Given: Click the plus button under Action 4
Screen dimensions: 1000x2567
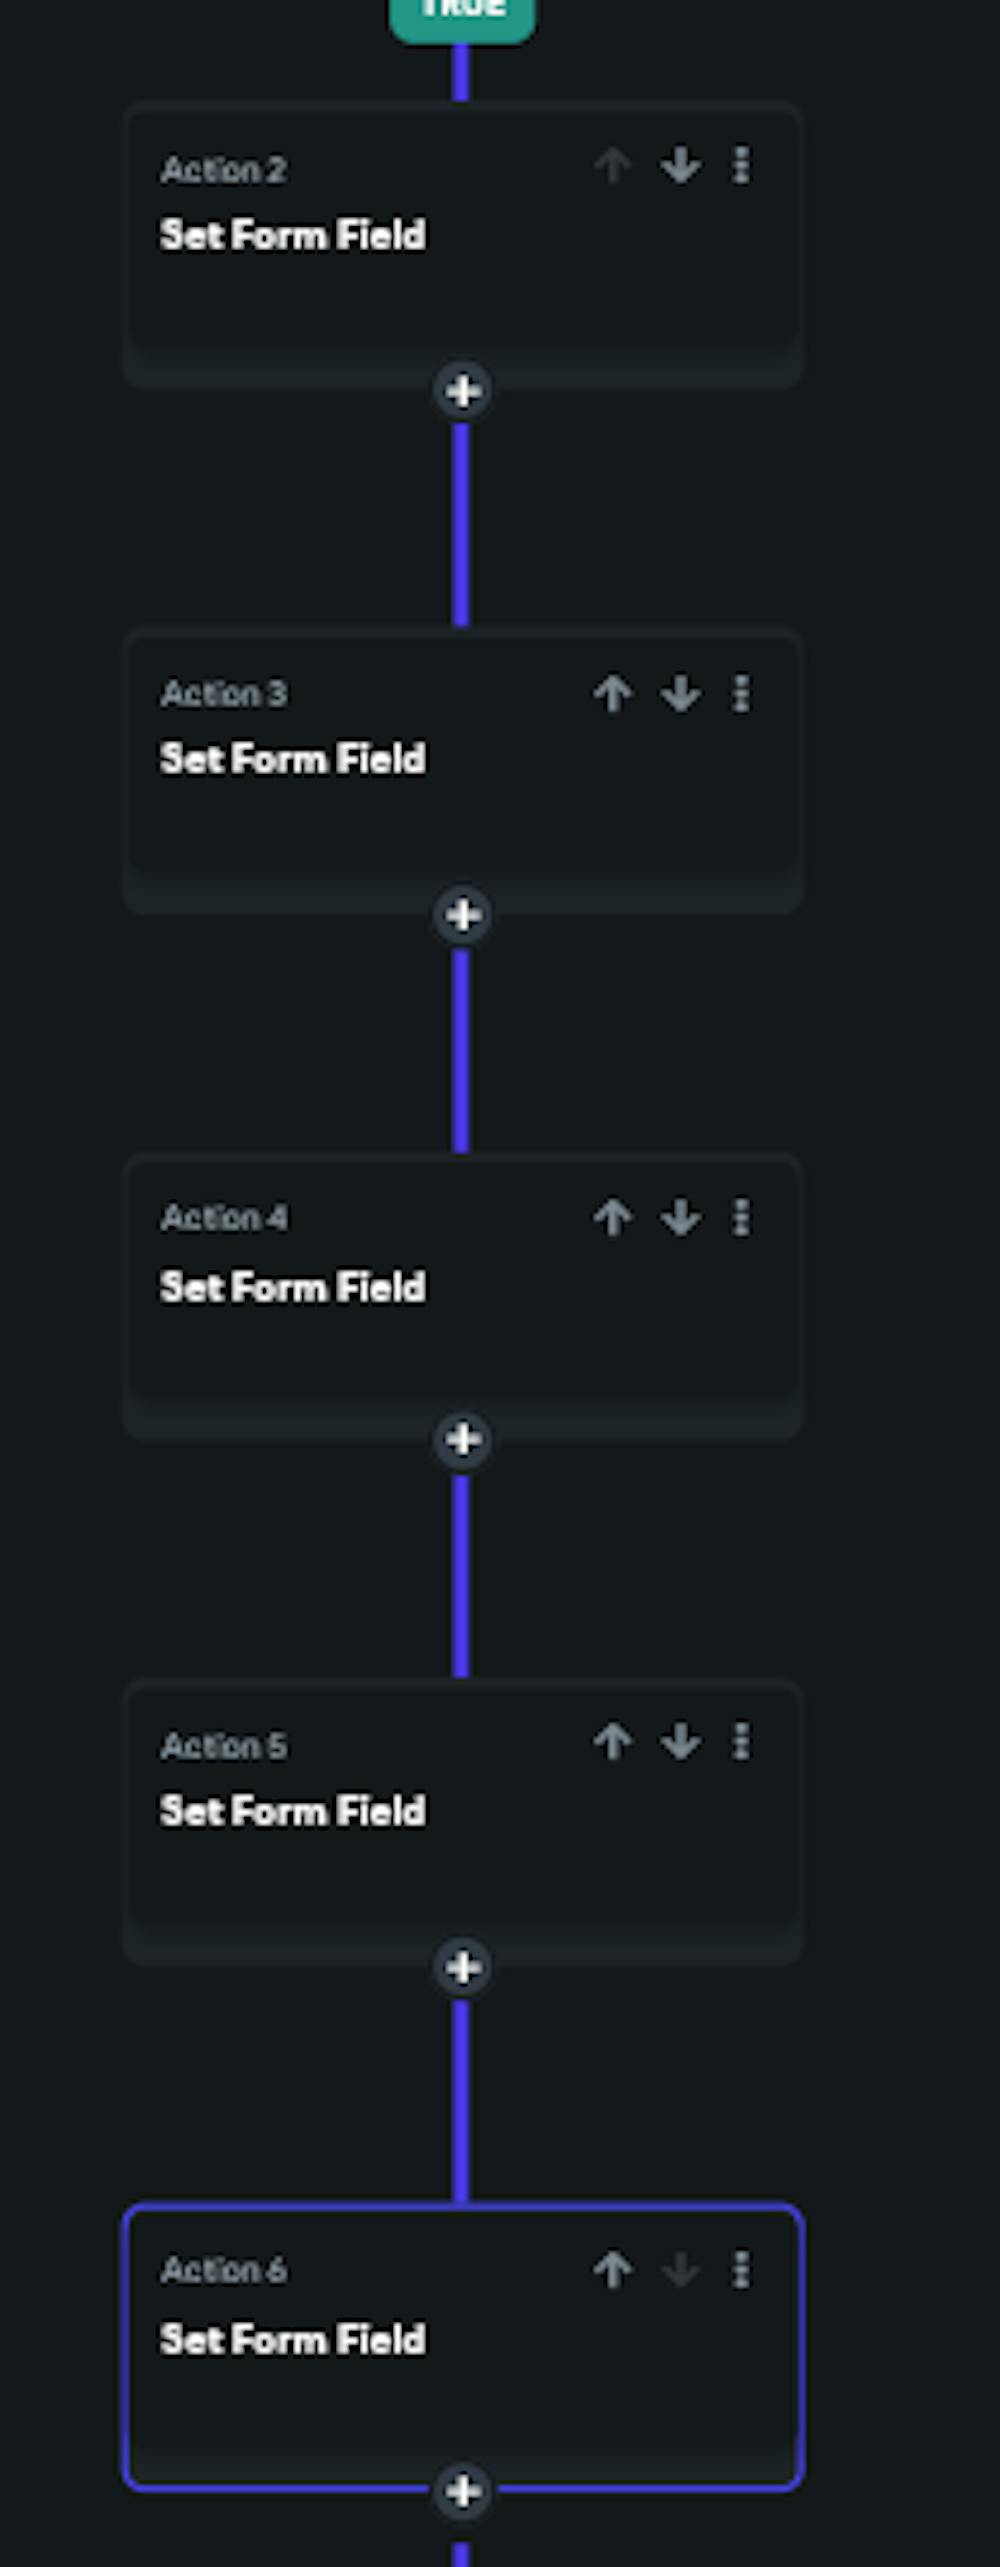Looking at the screenshot, I should 463,1440.
